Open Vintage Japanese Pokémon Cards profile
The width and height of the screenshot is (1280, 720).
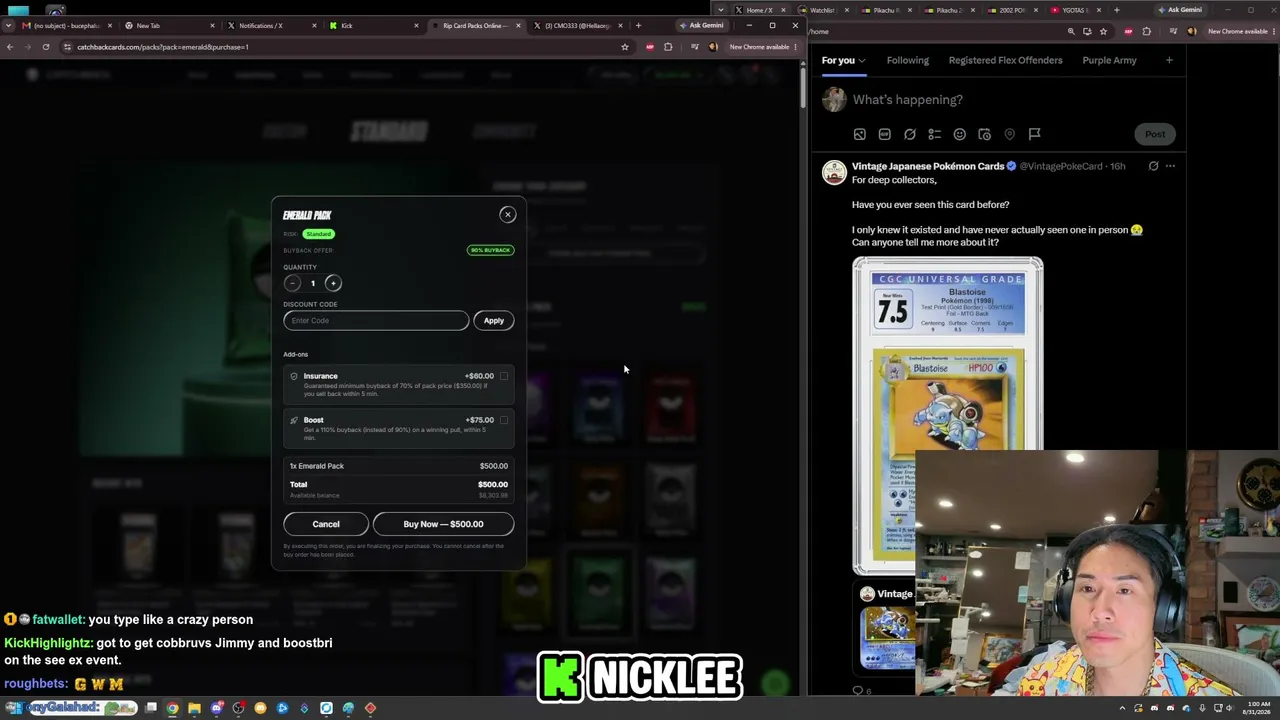pyautogui.click(x=928, y=166)
